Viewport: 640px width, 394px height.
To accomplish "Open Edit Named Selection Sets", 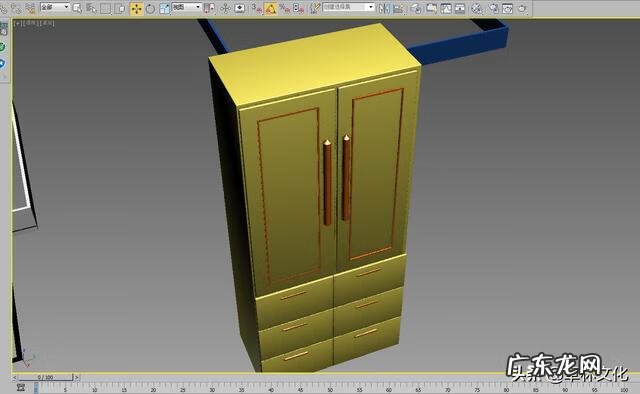I will click(315, 9).
